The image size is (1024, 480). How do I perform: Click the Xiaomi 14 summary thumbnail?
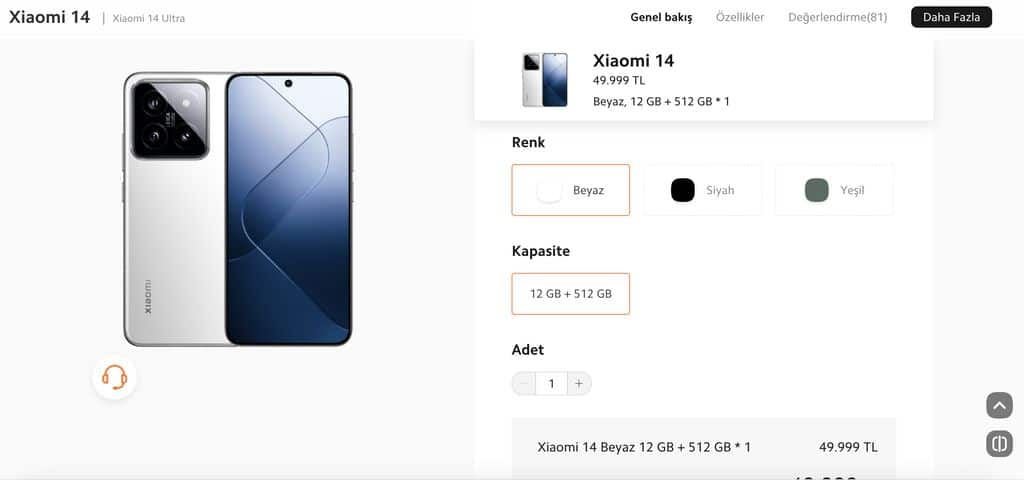[x=545, y=80]
